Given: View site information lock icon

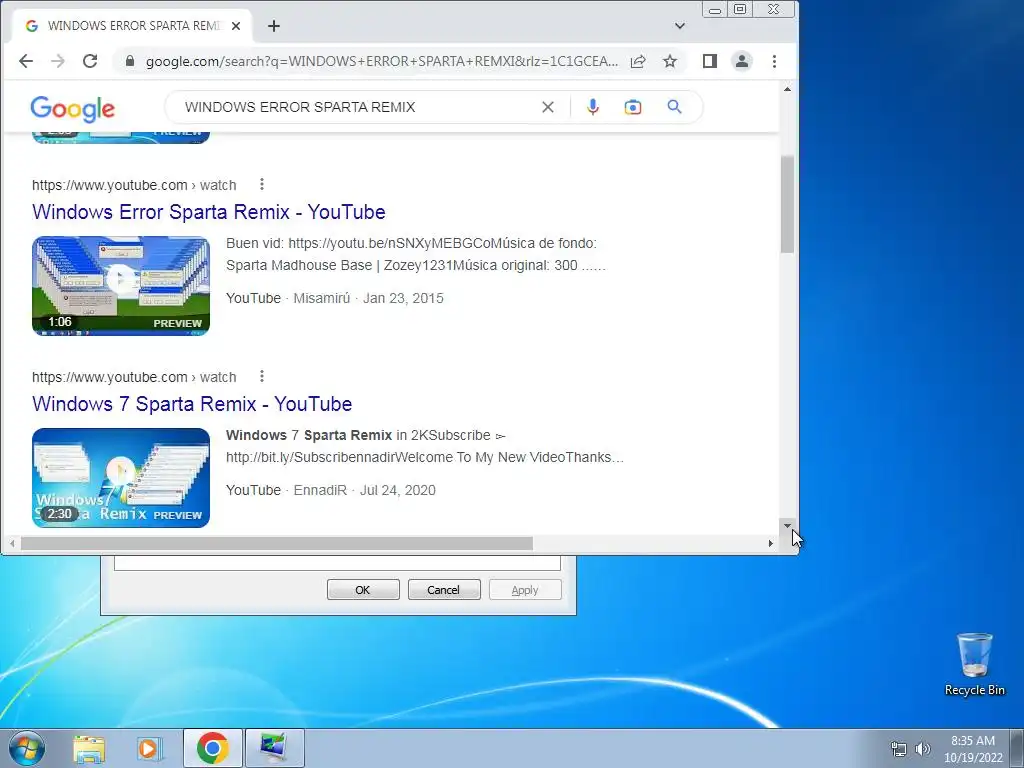Looking at the screenshot, I should [130, 61].
